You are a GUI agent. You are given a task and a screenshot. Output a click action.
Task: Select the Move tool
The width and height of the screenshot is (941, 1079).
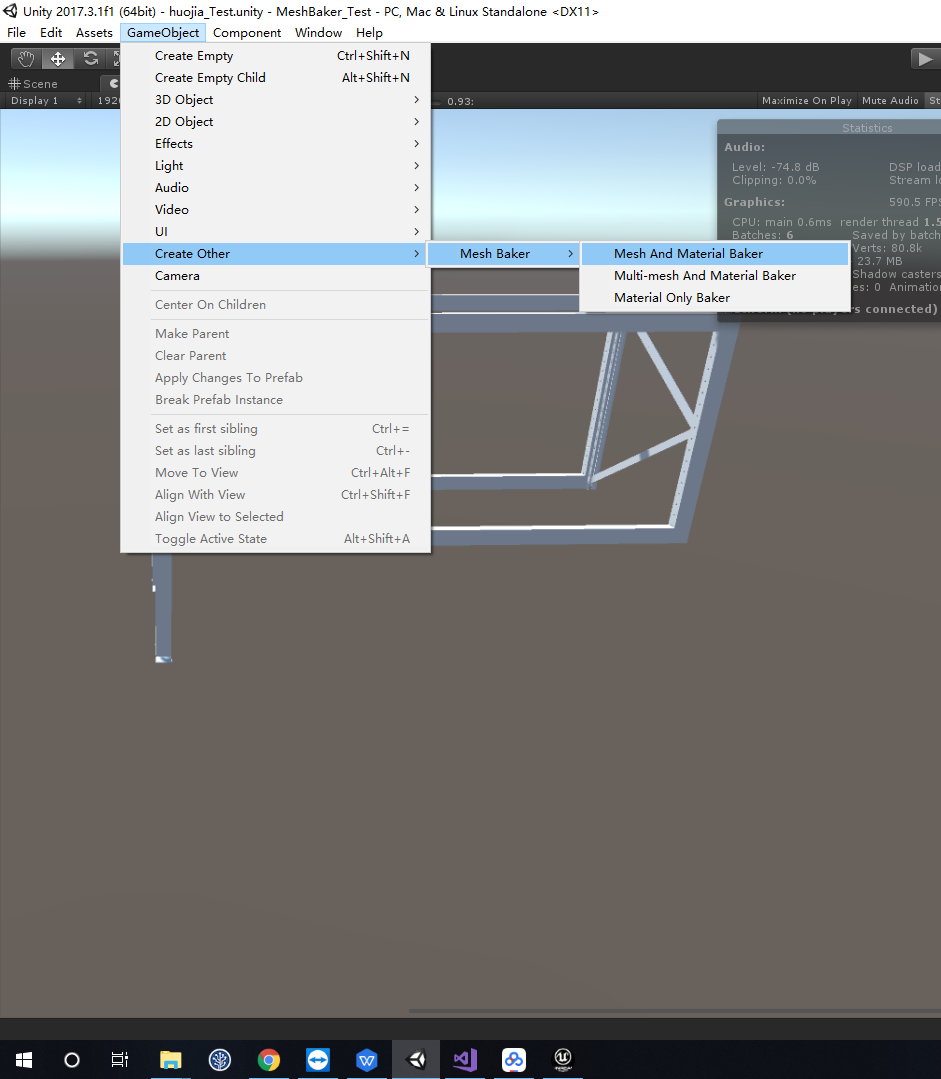[57, 58]
